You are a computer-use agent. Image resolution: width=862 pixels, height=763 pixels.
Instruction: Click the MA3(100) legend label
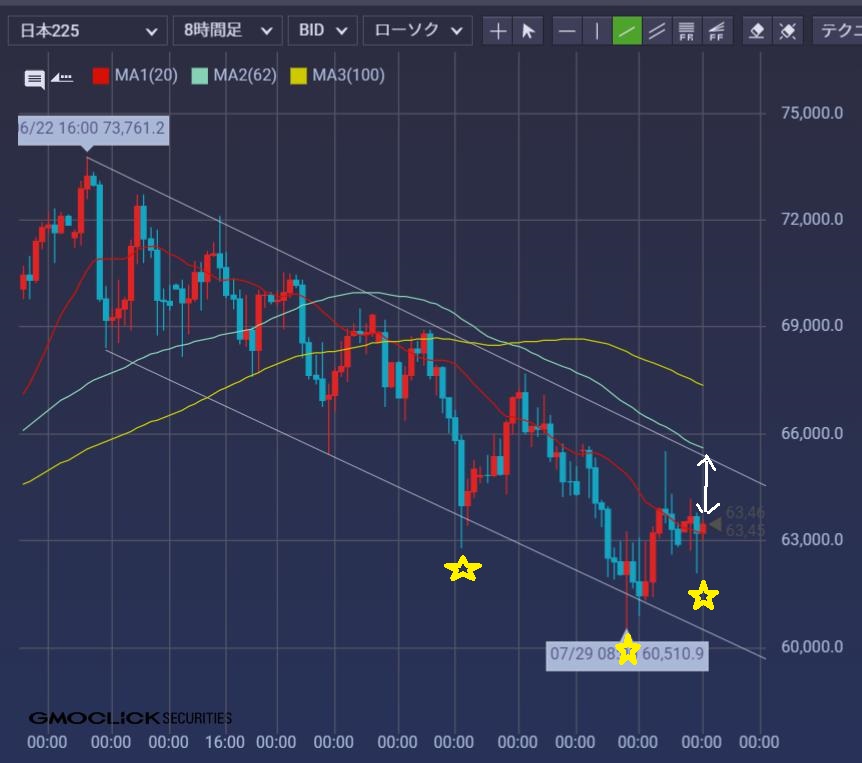tap(349, 75)
